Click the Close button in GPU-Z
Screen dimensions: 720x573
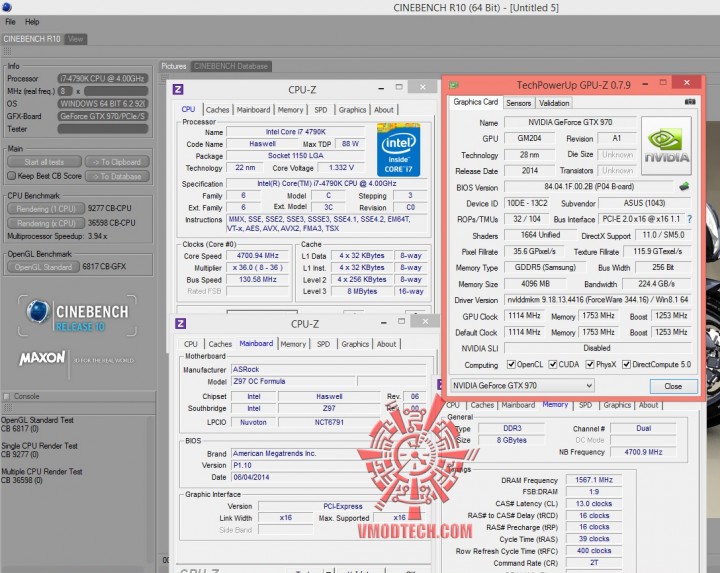click(673, 386)
